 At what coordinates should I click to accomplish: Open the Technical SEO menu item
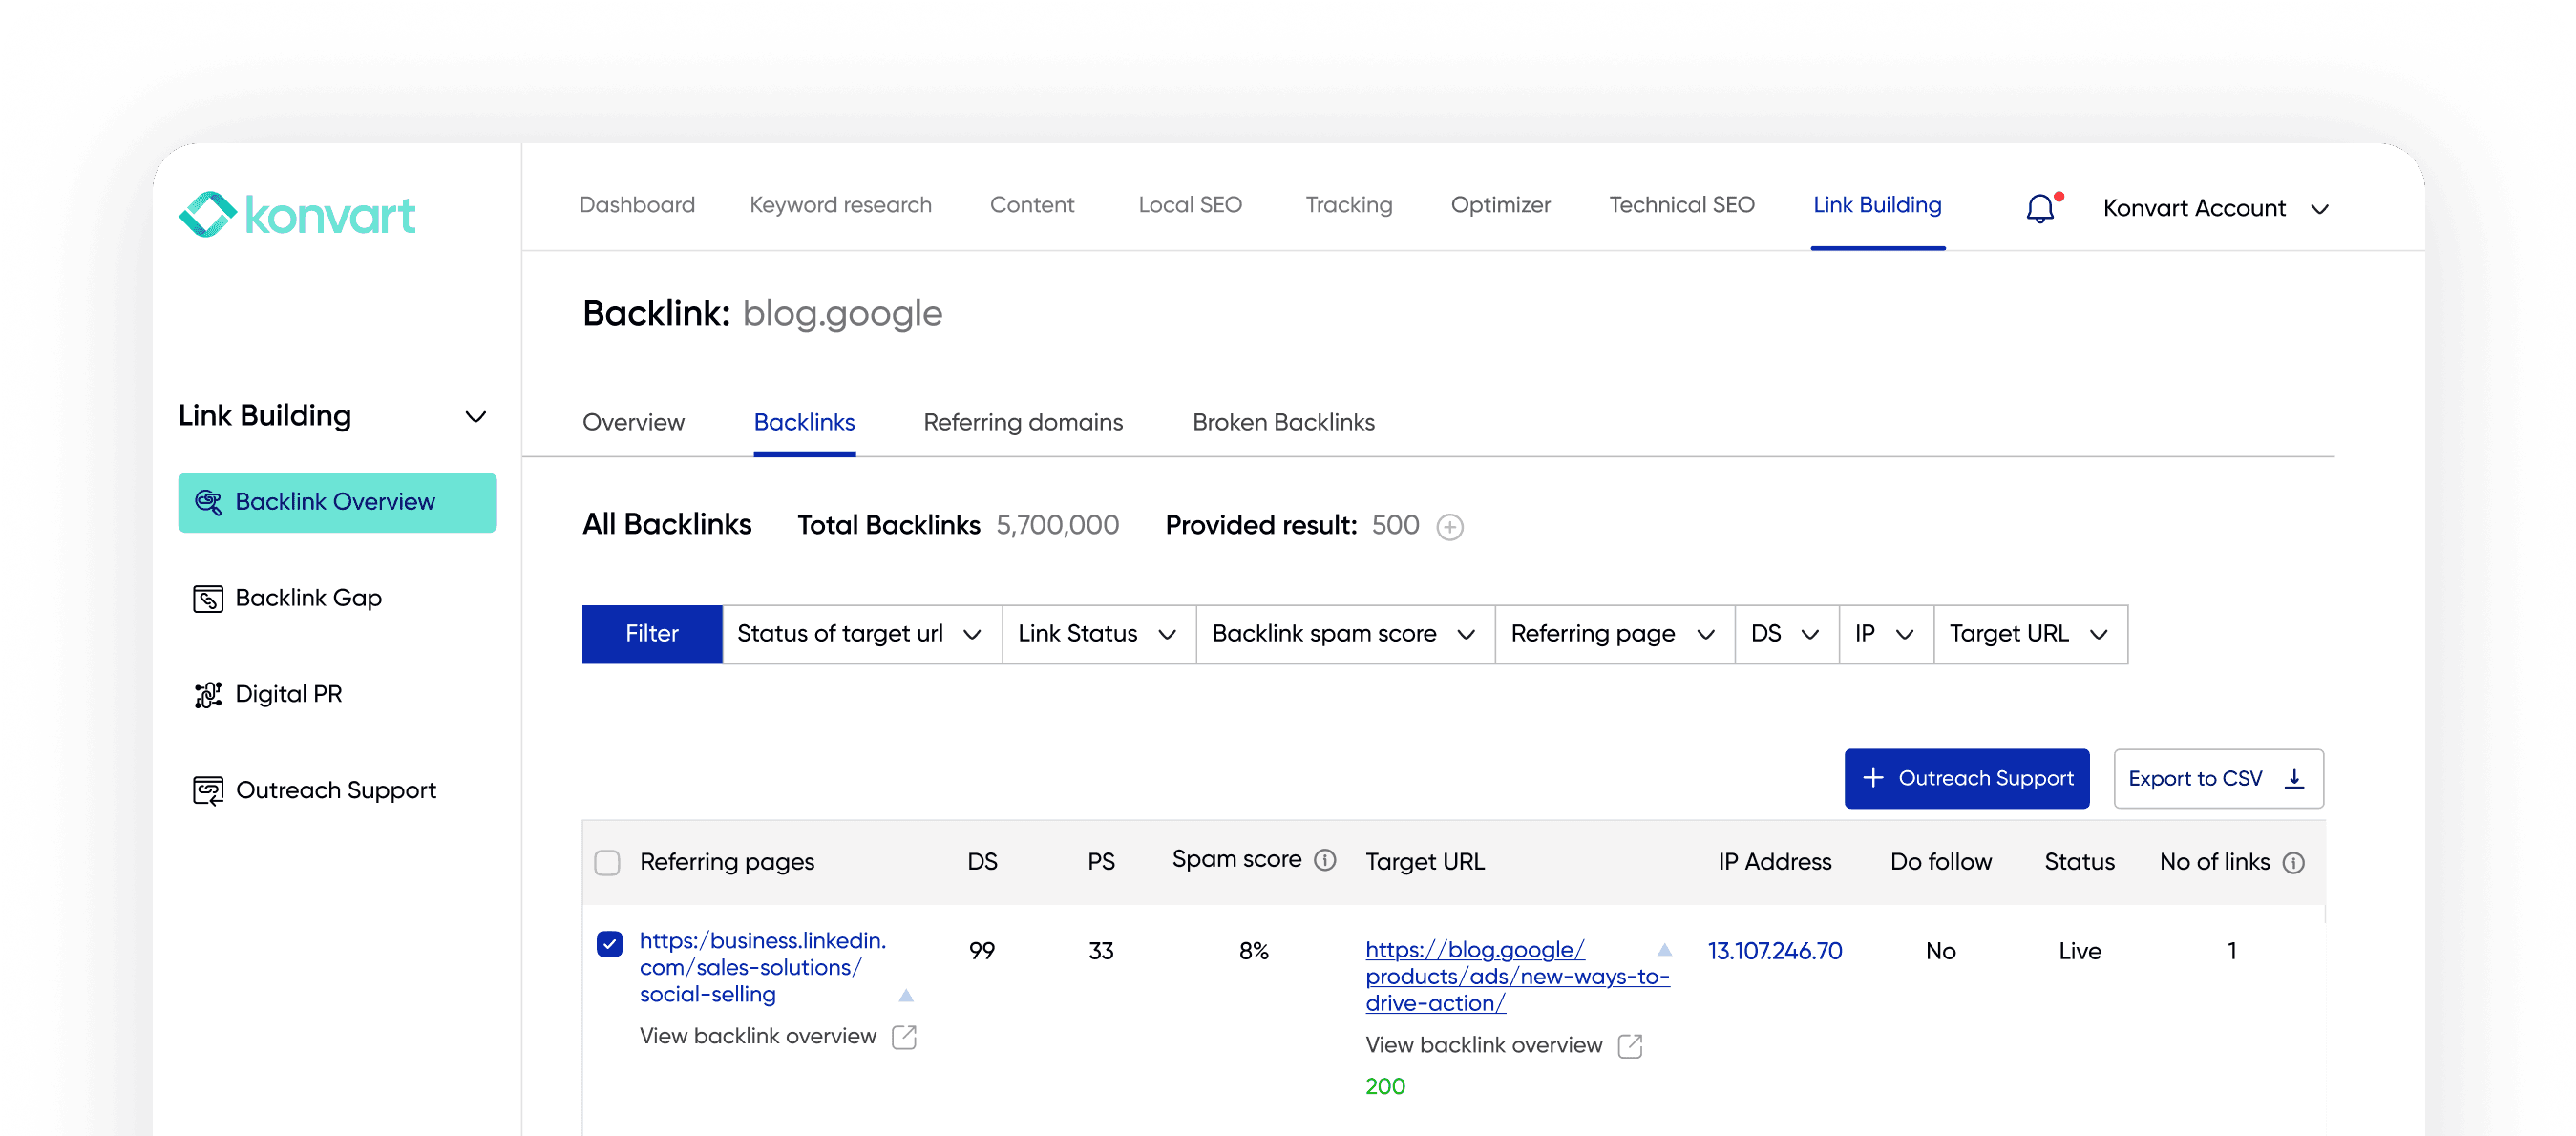[1681, 204]
